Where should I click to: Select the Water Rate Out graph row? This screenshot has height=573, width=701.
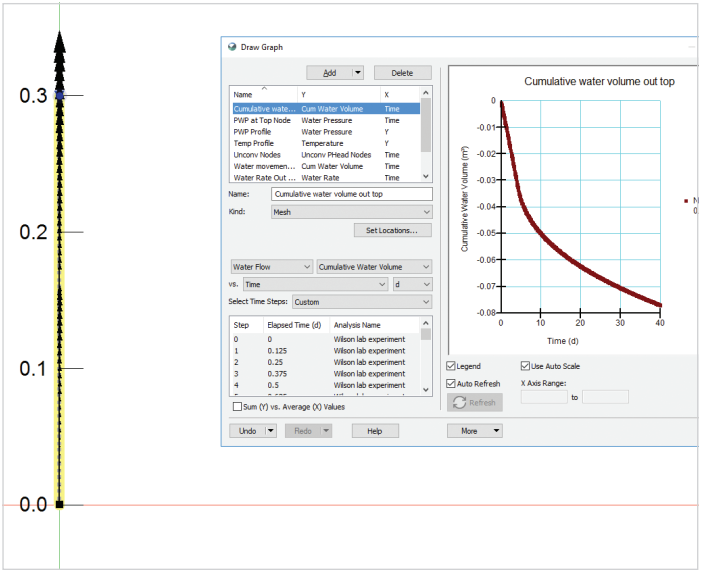pos(326,177)
